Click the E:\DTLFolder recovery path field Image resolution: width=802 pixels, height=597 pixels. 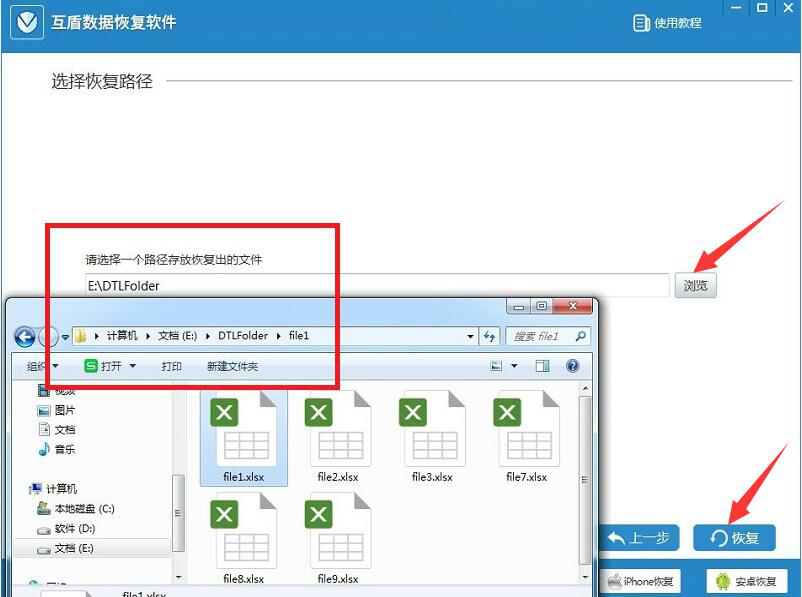pyautogui.click(x=377, y=285)
